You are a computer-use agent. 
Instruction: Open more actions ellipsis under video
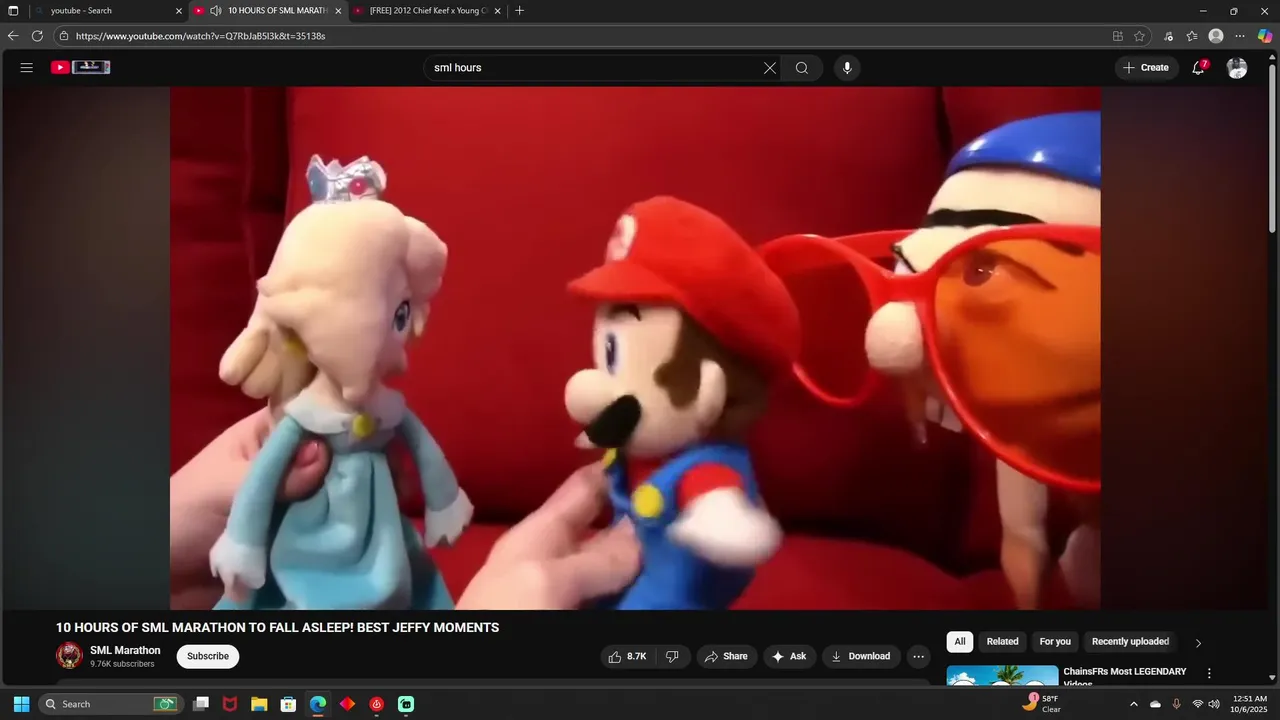pyautogui.click(x=918, y=656)
